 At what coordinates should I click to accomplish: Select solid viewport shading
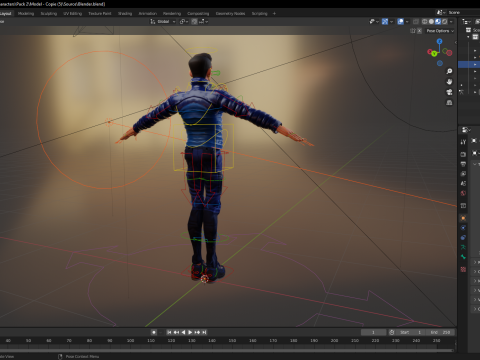pyautogui.click(x=431, y=21)
